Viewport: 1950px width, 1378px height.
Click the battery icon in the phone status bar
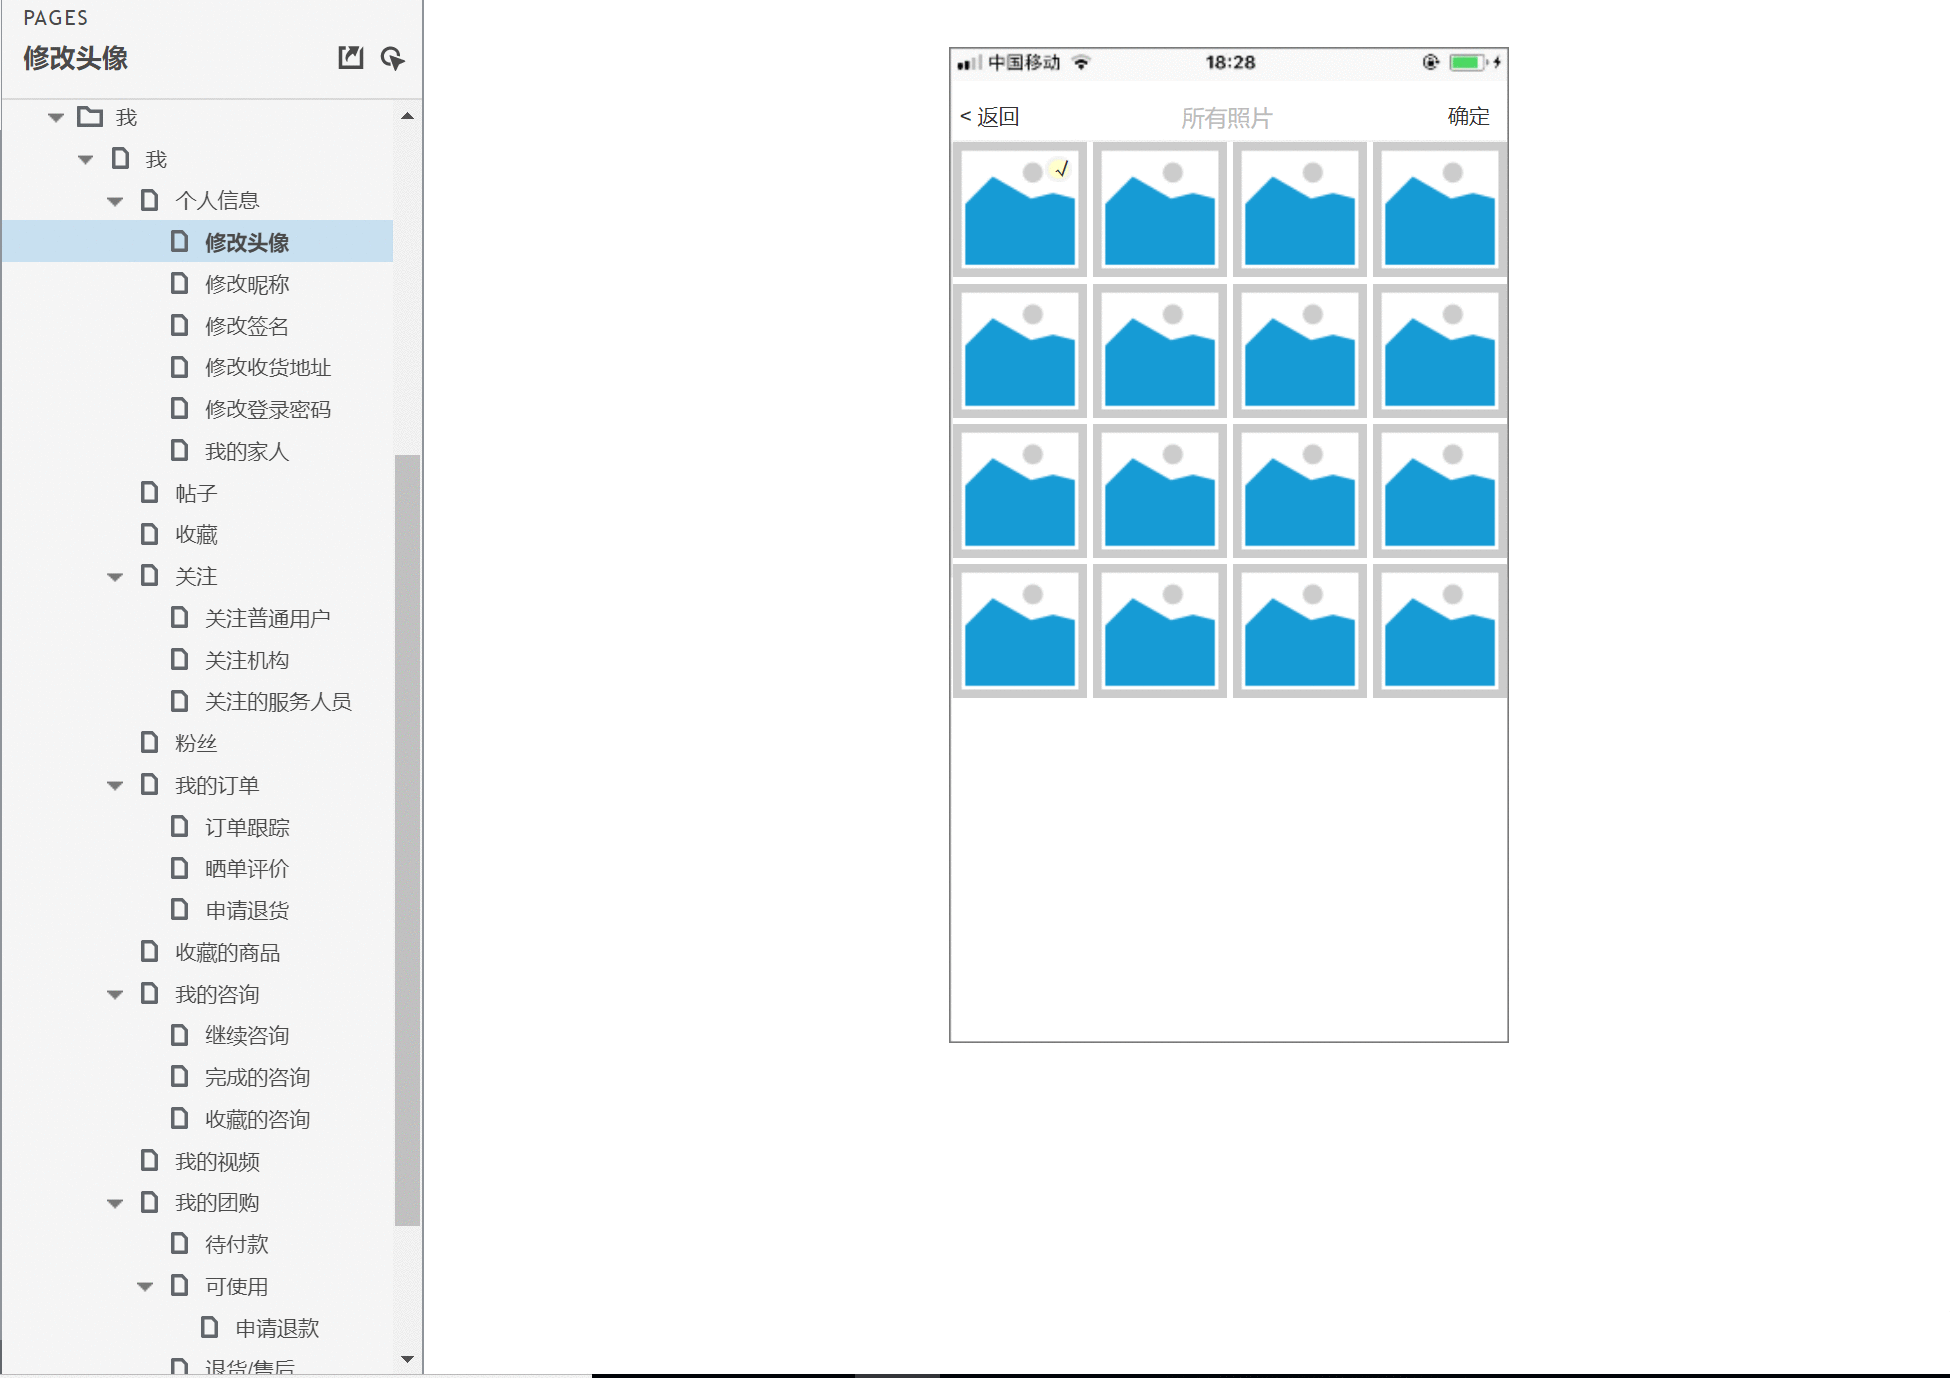click(1467, 62)
